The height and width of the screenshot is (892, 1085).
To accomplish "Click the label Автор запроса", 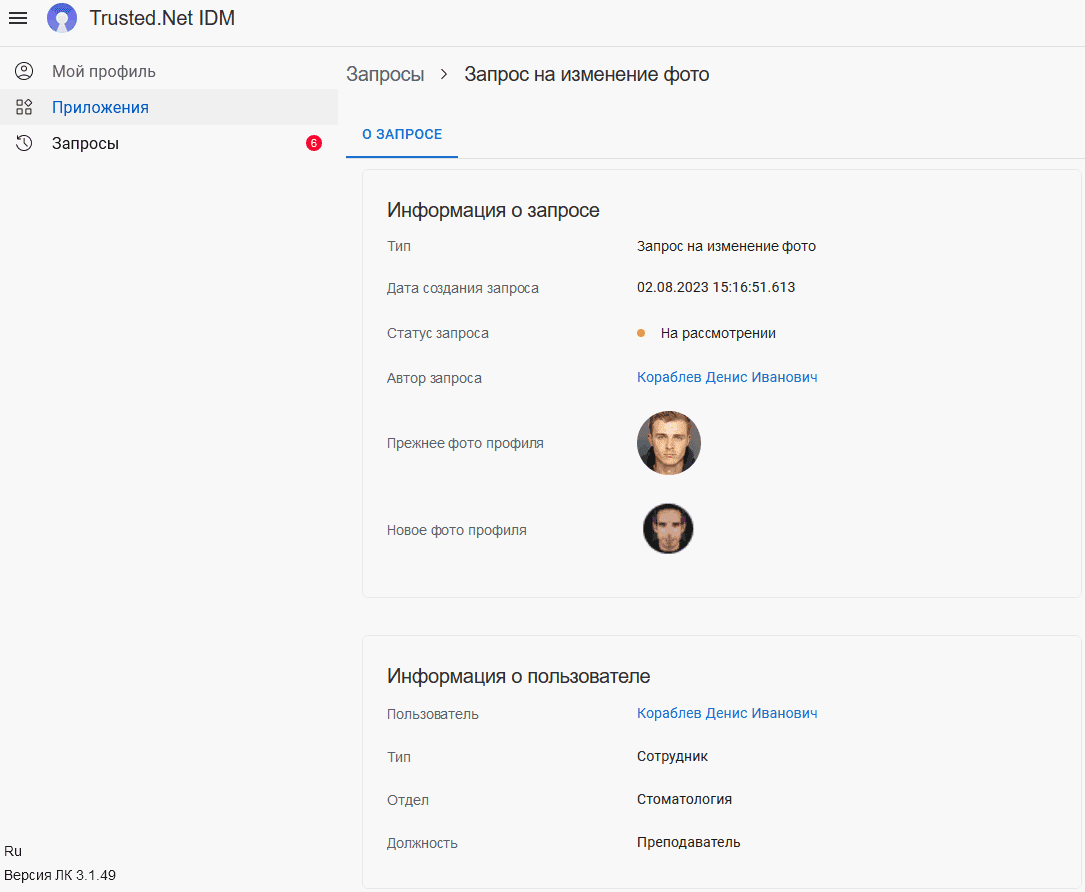I will tap(434, 379).
